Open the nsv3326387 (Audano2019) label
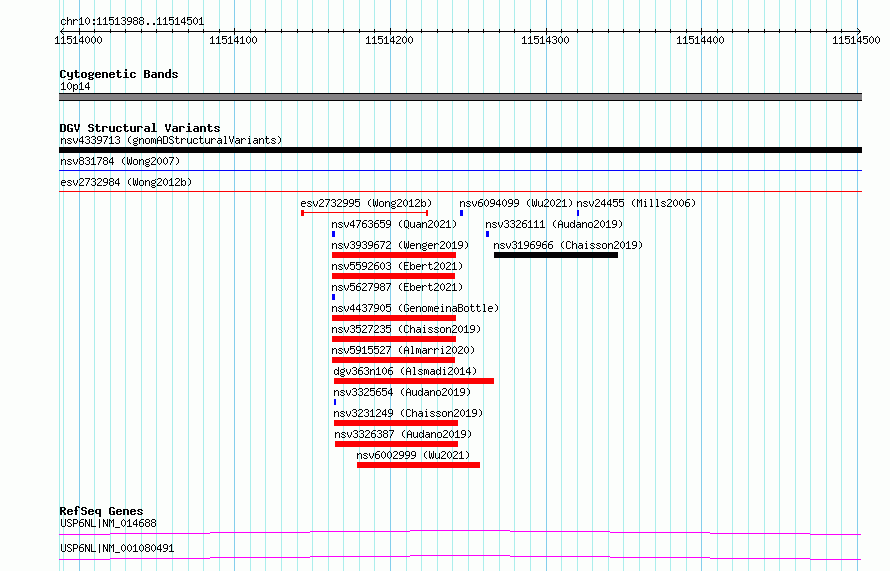This screenshot has height=571, width=890. pos(403,434)
